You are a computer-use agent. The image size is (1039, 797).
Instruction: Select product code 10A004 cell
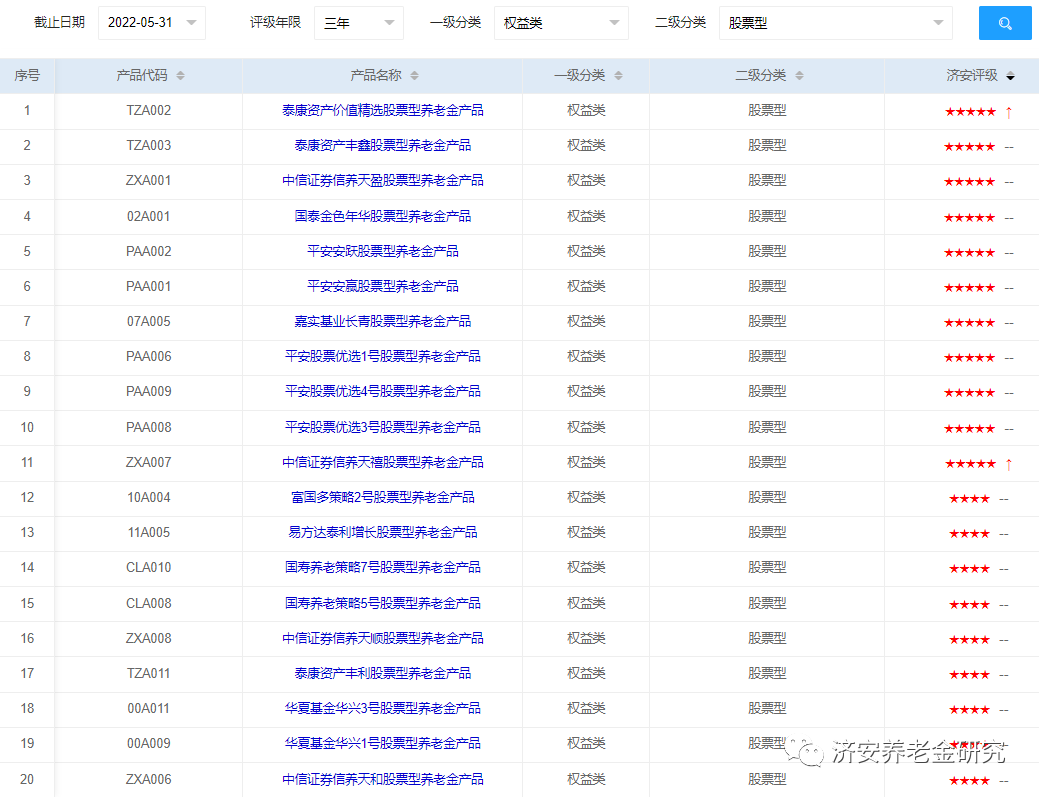(148, 498)
